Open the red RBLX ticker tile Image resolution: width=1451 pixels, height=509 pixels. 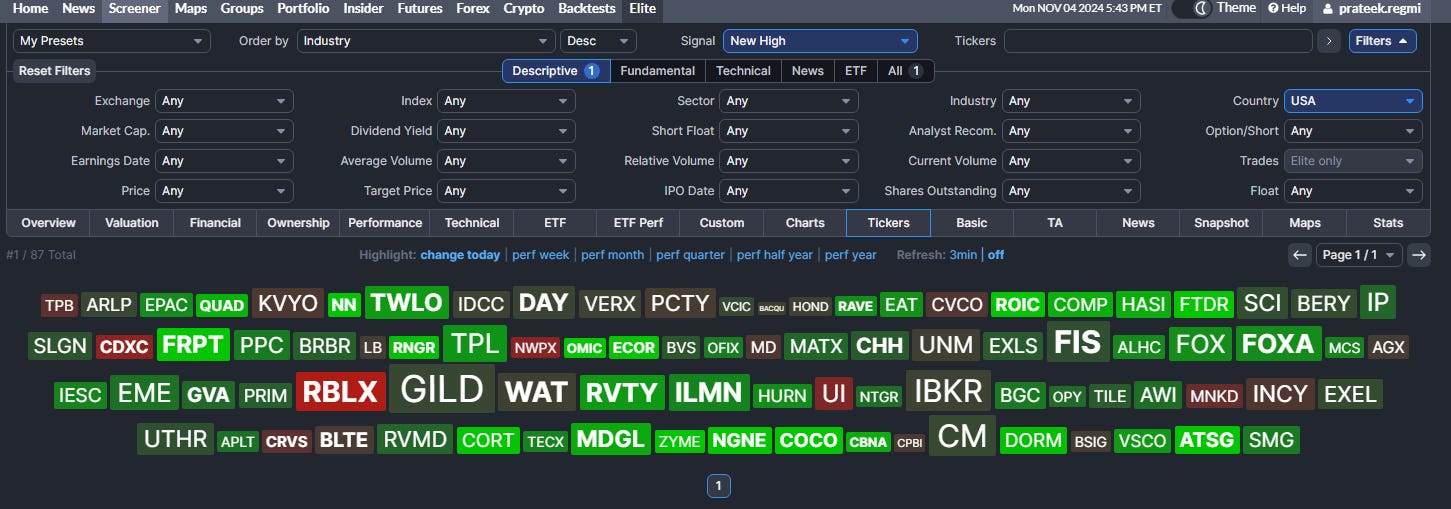[x=341, y=392]
